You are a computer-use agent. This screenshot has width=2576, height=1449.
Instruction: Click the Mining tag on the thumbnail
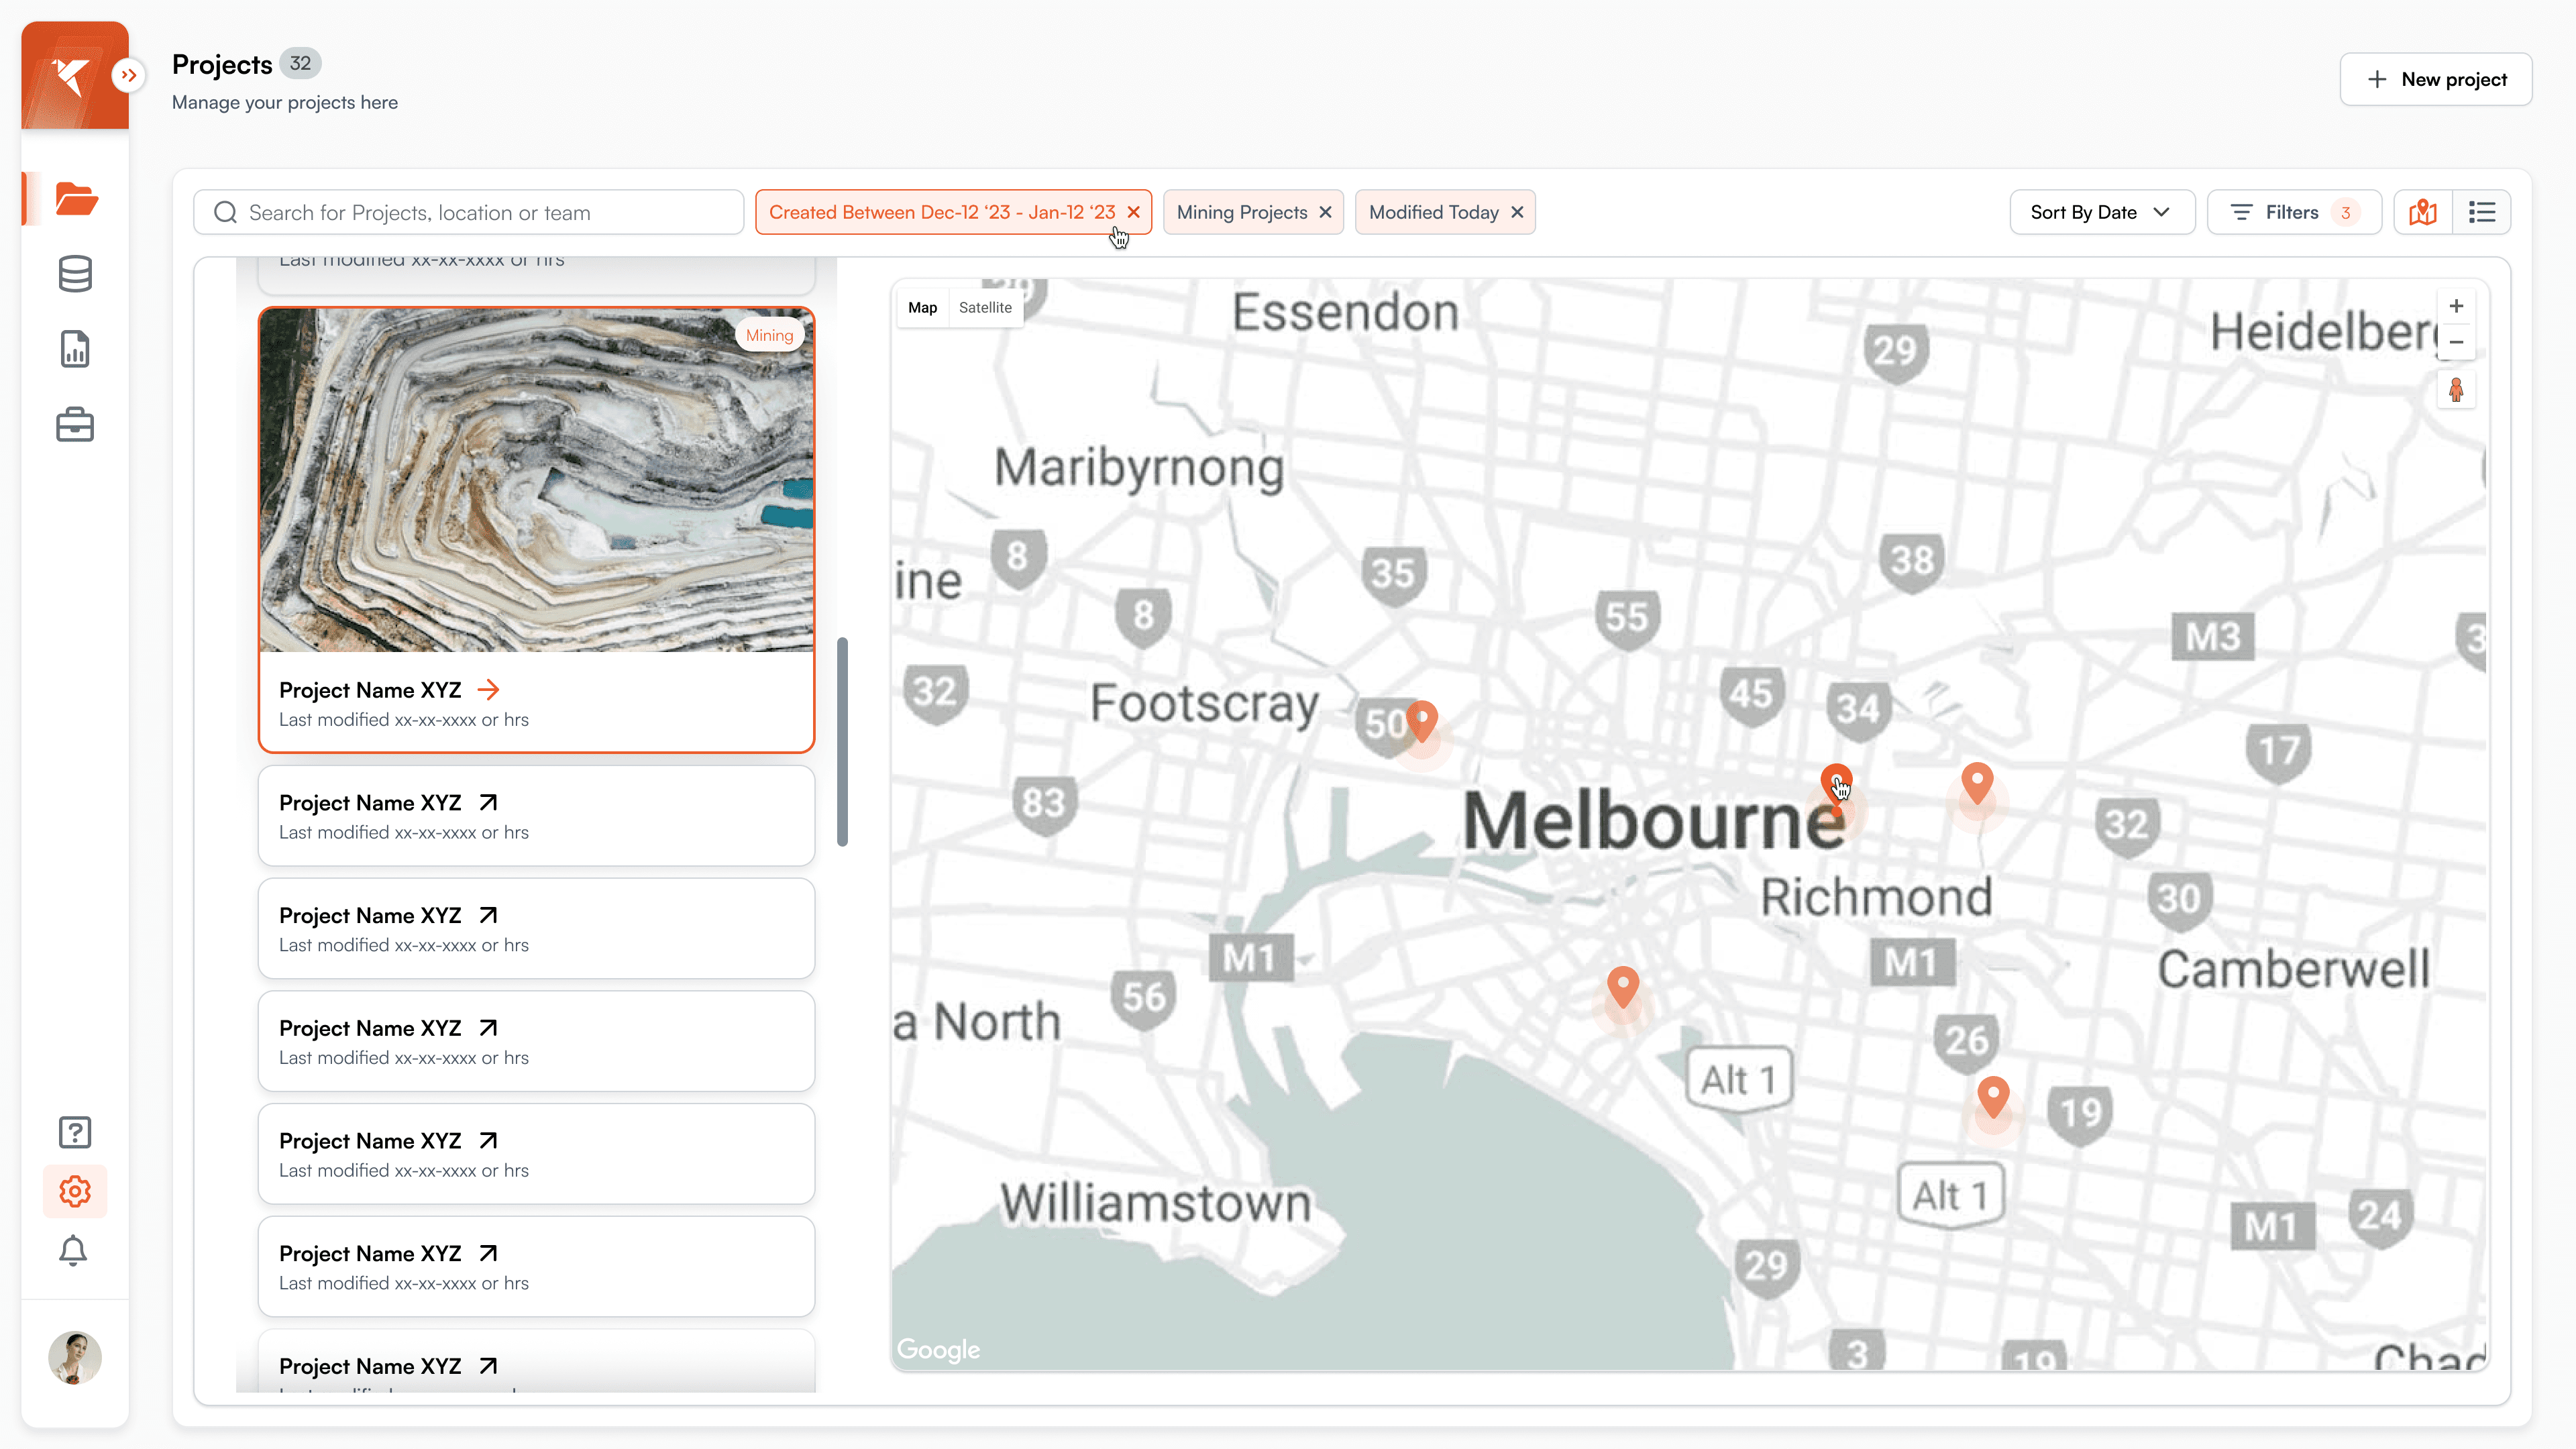[769, 335]
